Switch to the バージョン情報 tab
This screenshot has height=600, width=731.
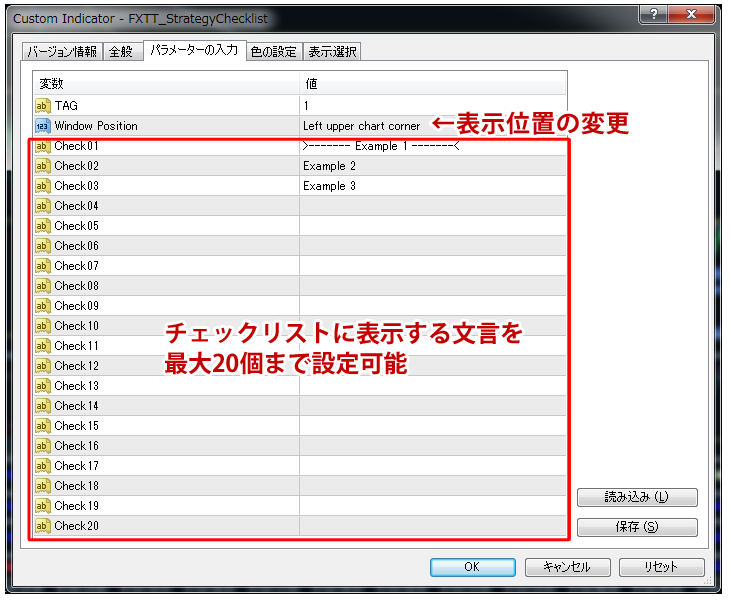pyautogui.click(x=62, y=52)
